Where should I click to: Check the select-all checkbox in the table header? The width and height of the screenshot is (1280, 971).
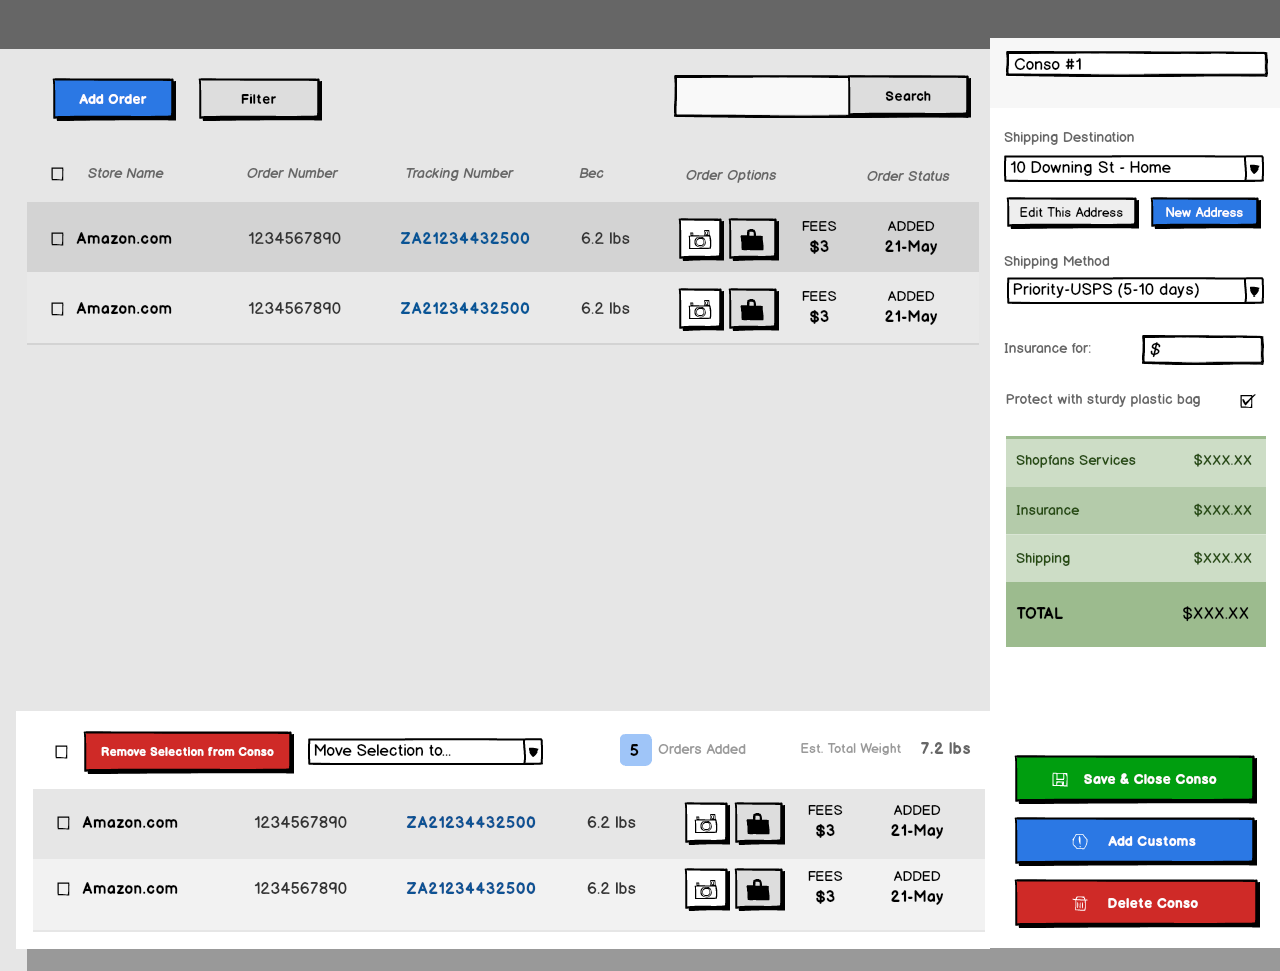coord(57,173)
